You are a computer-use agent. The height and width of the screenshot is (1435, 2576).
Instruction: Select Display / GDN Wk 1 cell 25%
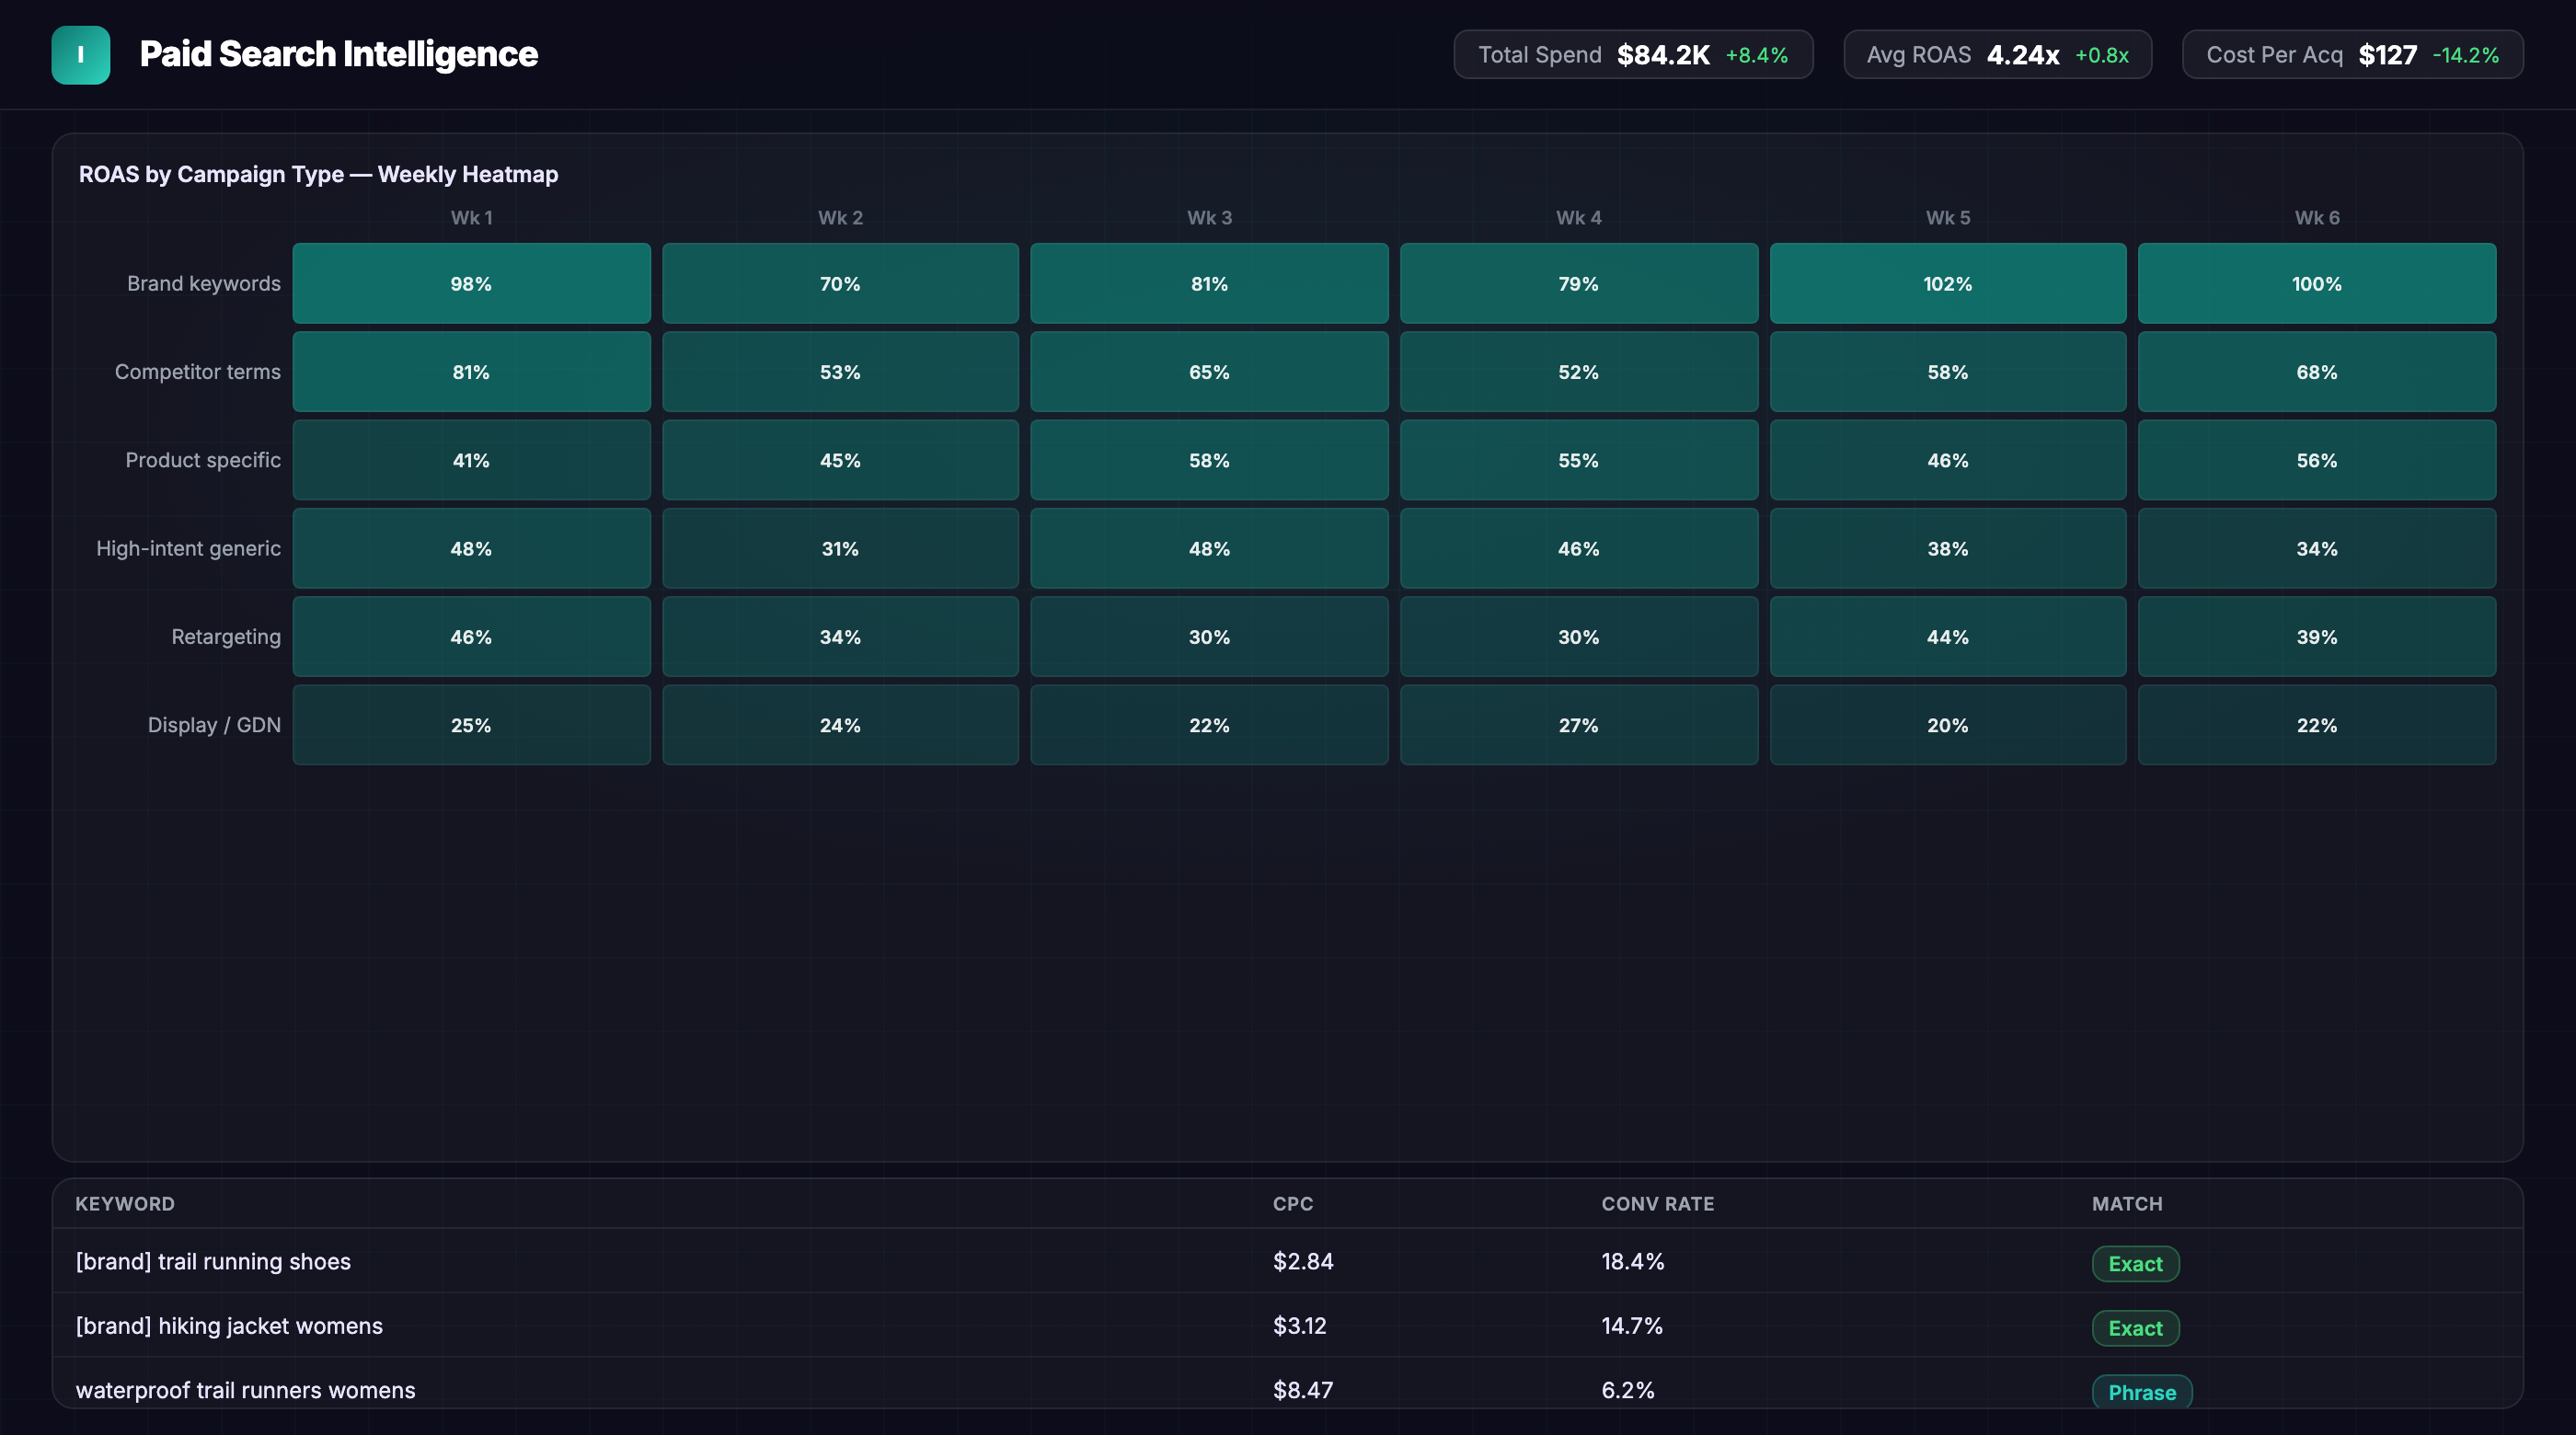tap(471, 725)
